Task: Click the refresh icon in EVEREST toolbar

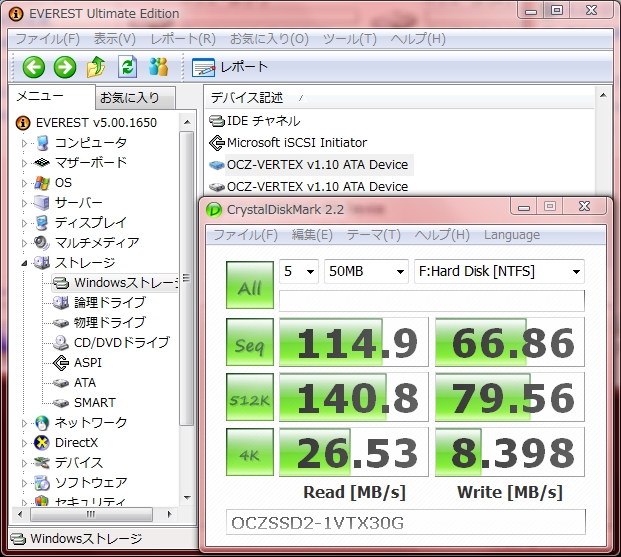Action: pyautogui.click(x=127, y=67)
